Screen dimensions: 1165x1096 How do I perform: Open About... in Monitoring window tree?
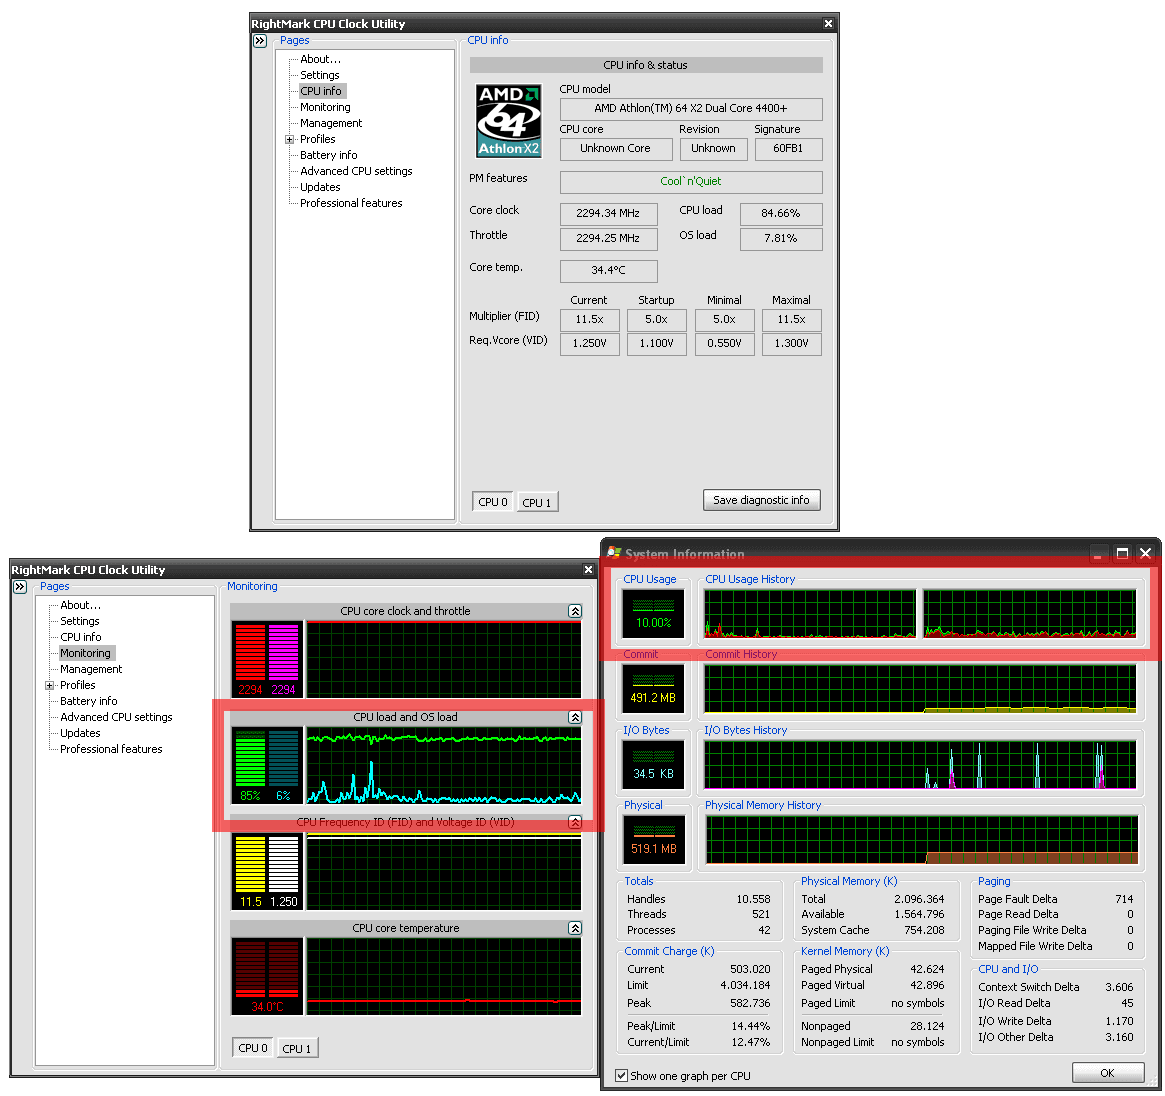80,606
